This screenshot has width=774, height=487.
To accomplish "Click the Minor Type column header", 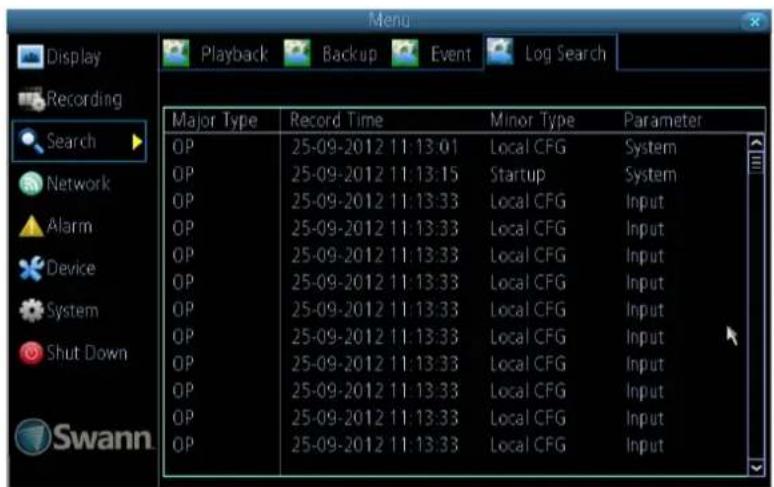I will 532,120.
